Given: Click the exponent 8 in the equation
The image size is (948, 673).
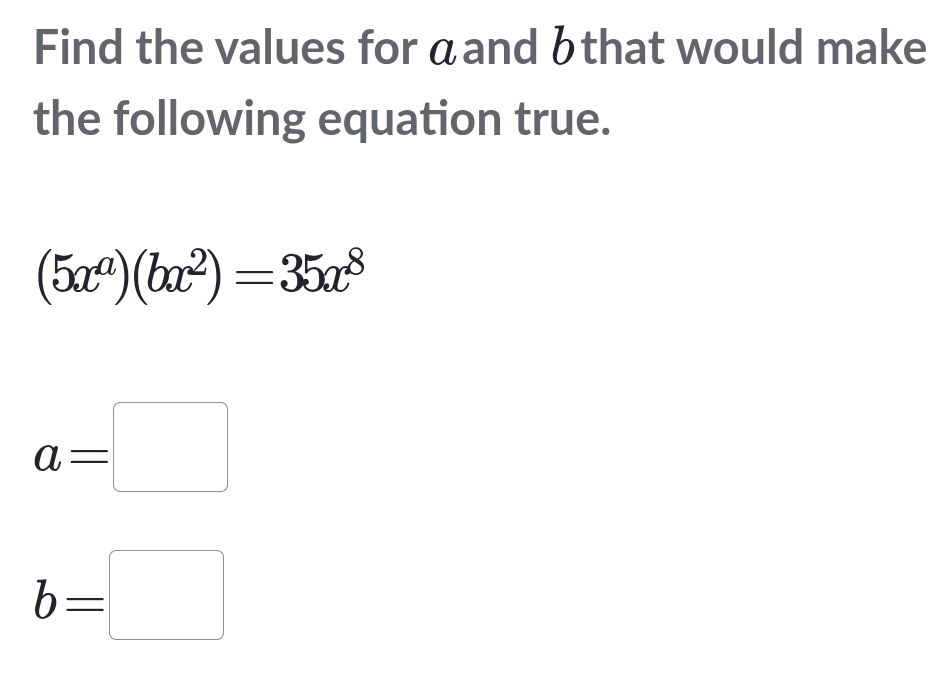Looking at the screenshot, I should [x=355, y=256].
